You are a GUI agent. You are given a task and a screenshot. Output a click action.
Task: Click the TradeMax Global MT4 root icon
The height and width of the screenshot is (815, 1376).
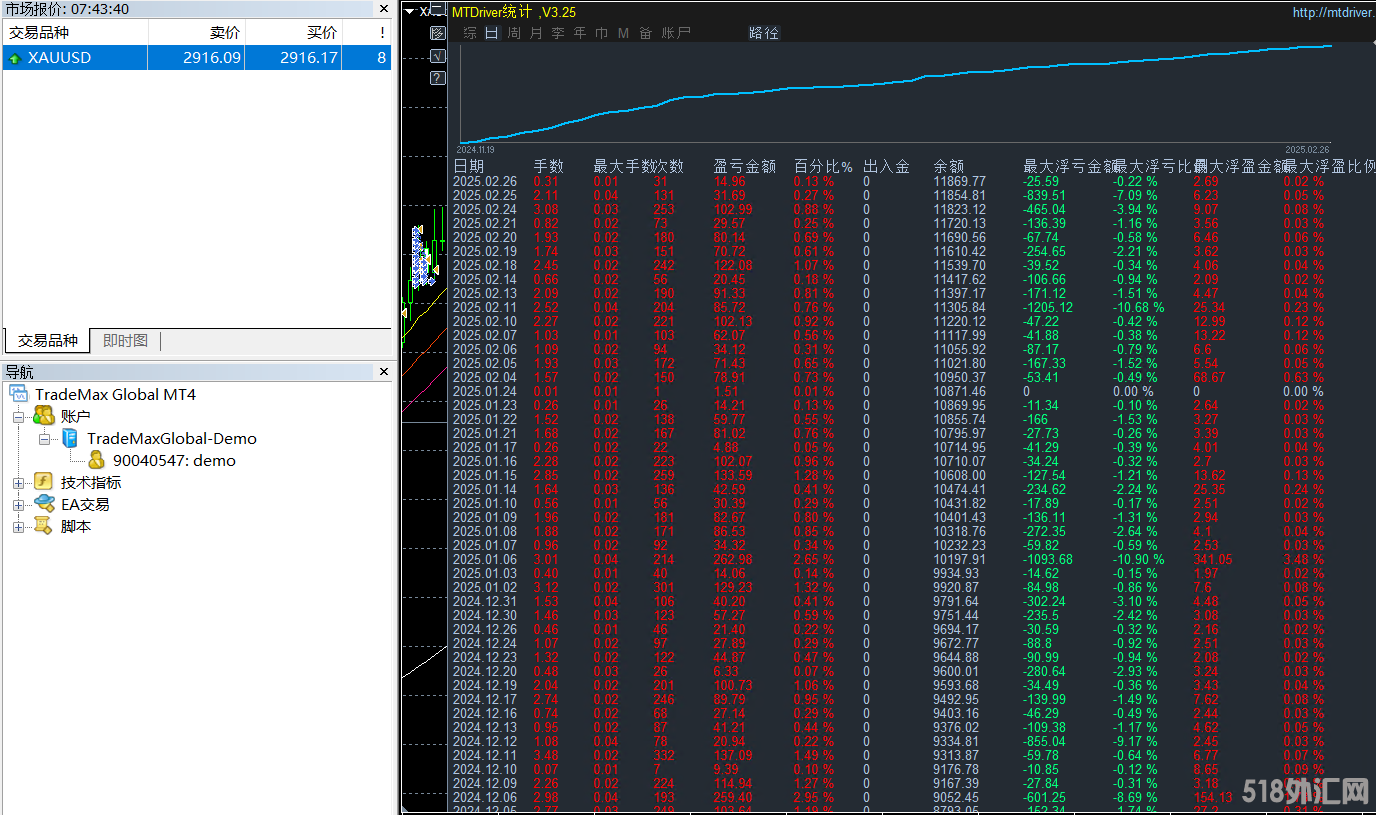coord(19,394)
